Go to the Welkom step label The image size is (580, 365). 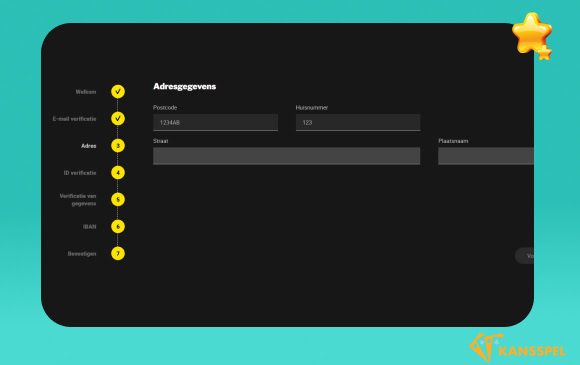(86, 92)
